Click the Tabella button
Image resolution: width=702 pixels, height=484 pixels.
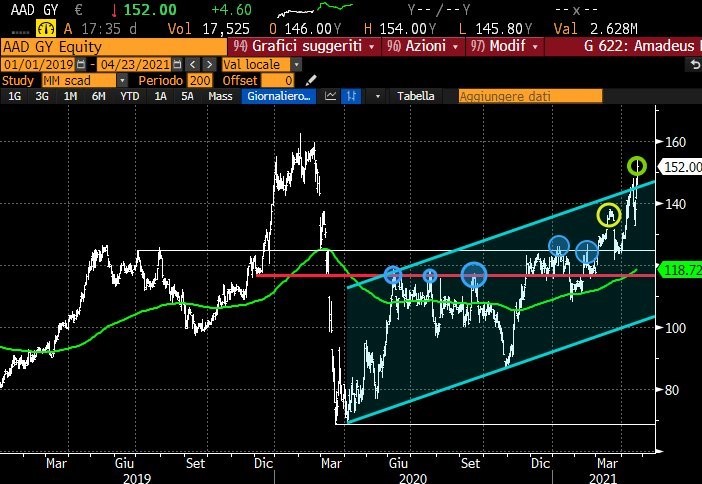[416, 96]
